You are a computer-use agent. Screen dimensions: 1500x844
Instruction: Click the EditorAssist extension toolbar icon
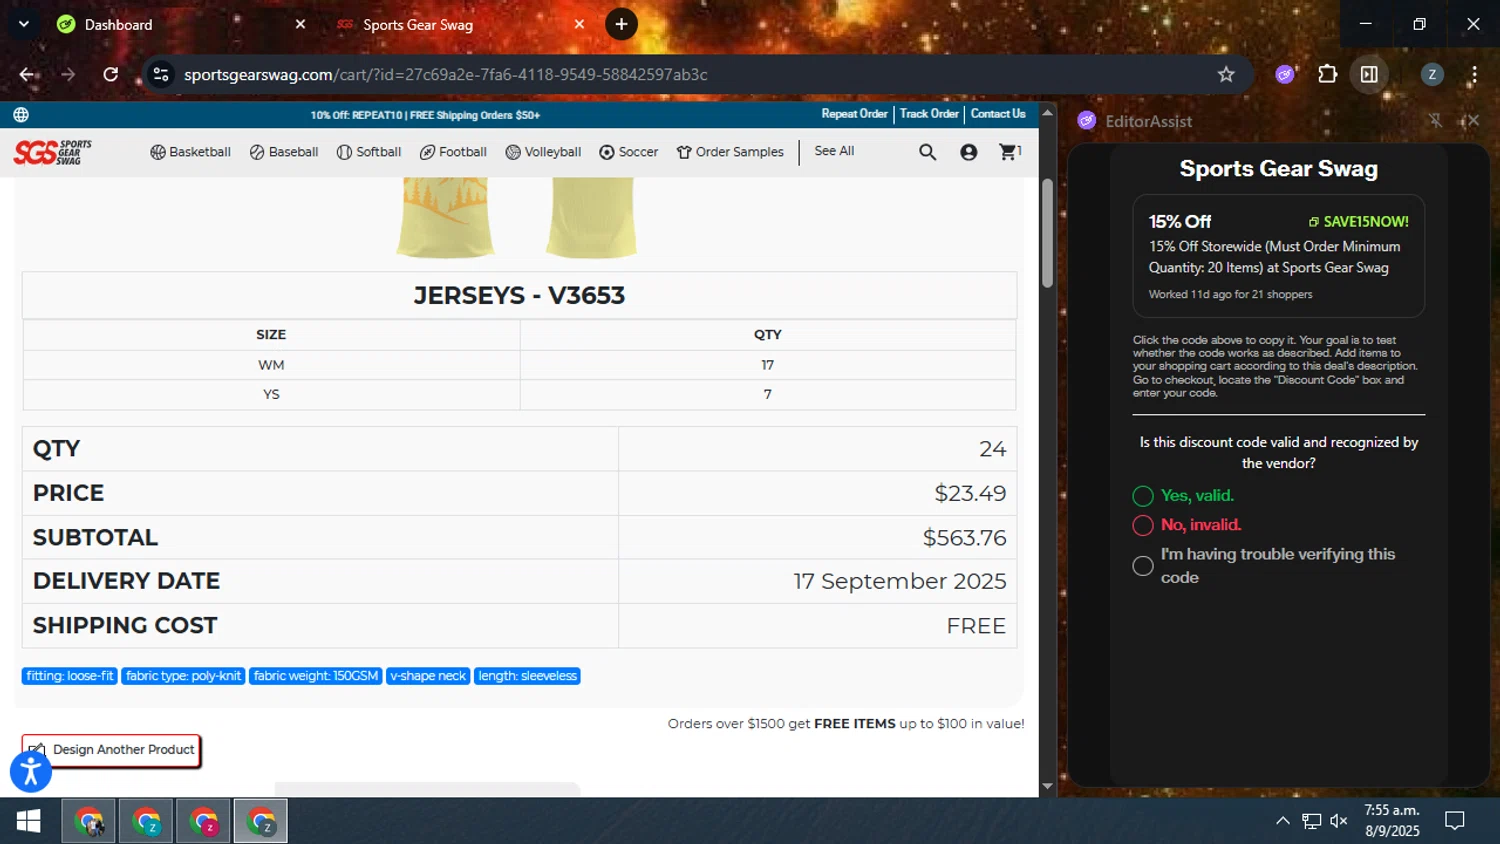pos(1285,74)
